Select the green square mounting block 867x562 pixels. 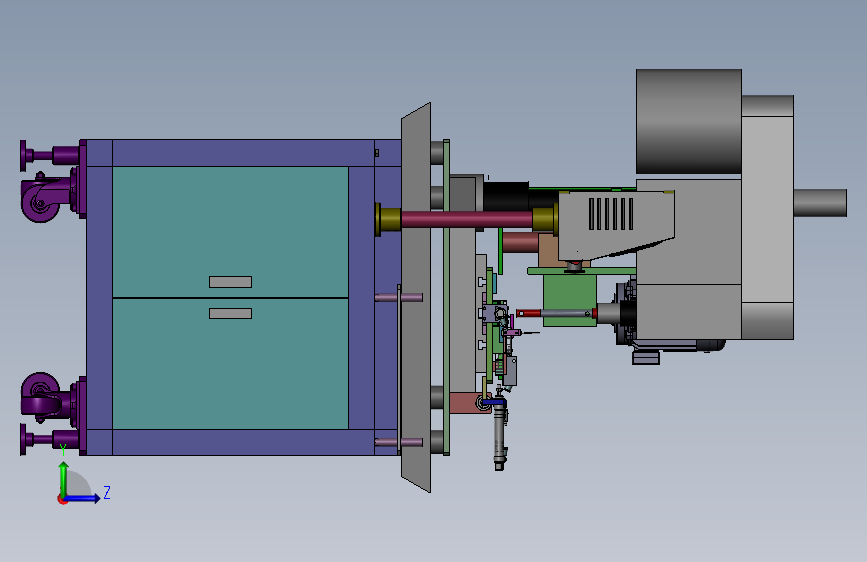[x=570, y=301]
